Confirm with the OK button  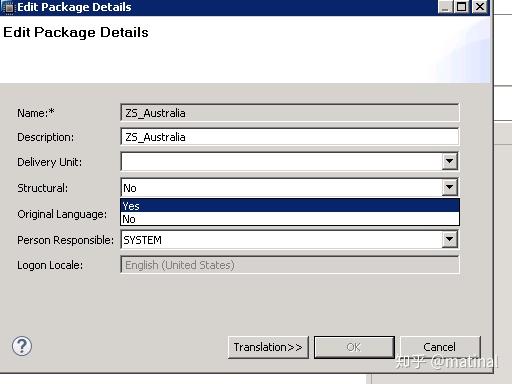(354, 347)
